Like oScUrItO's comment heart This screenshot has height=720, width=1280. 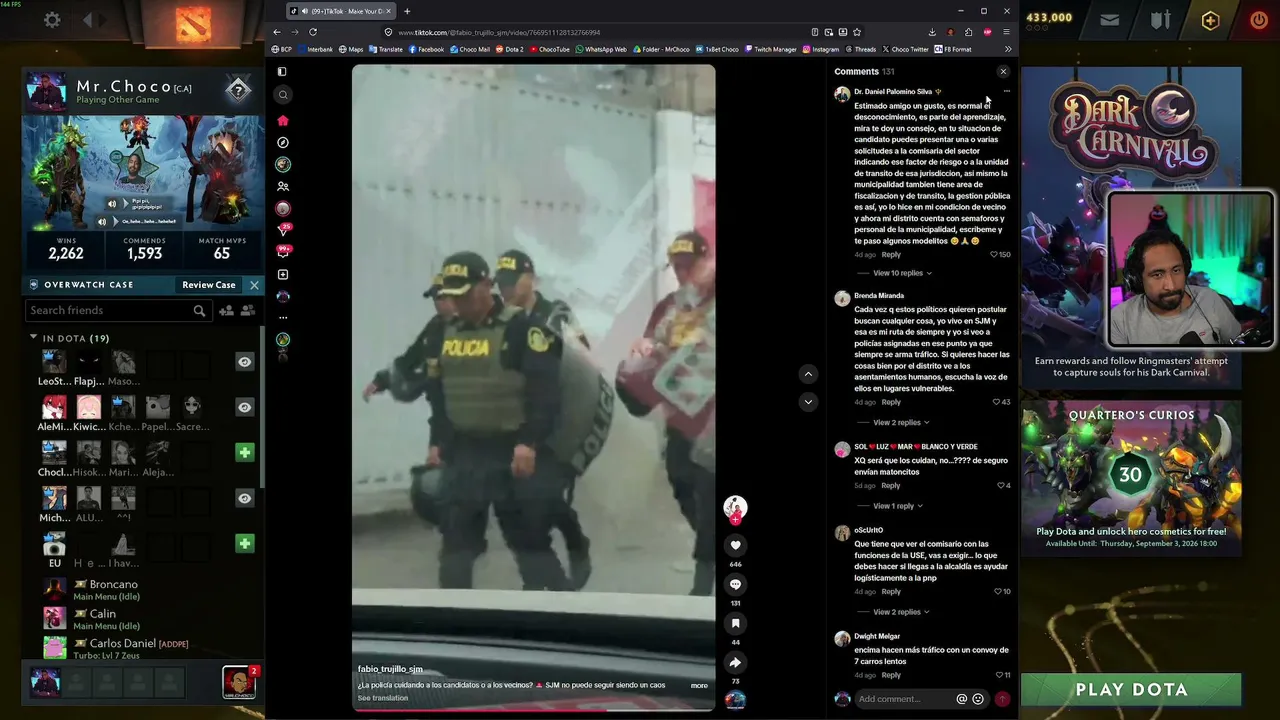click(997, 592)
